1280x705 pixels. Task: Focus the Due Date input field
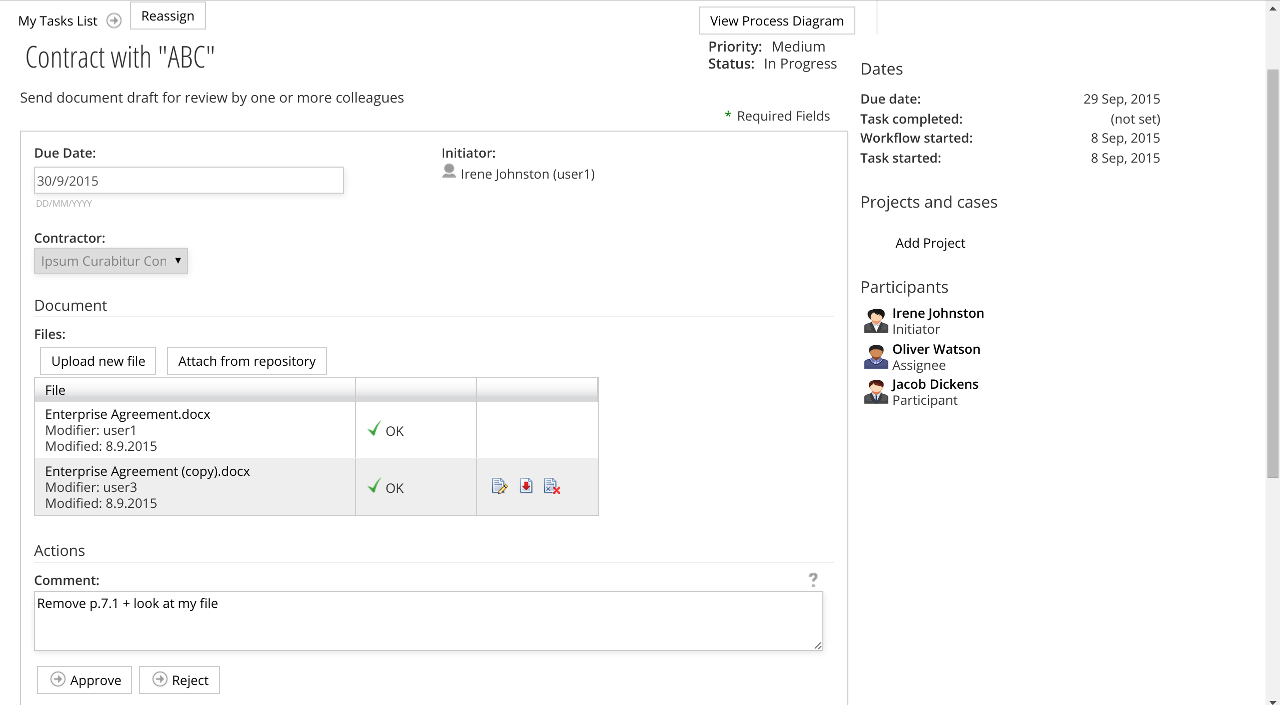(x=189, y=181)
